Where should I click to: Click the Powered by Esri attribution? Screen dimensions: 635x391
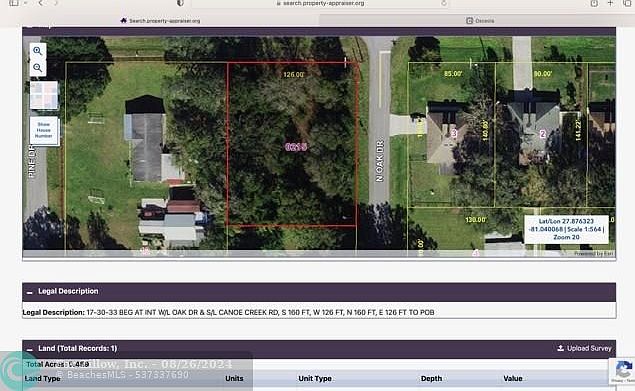pos(594,254)
